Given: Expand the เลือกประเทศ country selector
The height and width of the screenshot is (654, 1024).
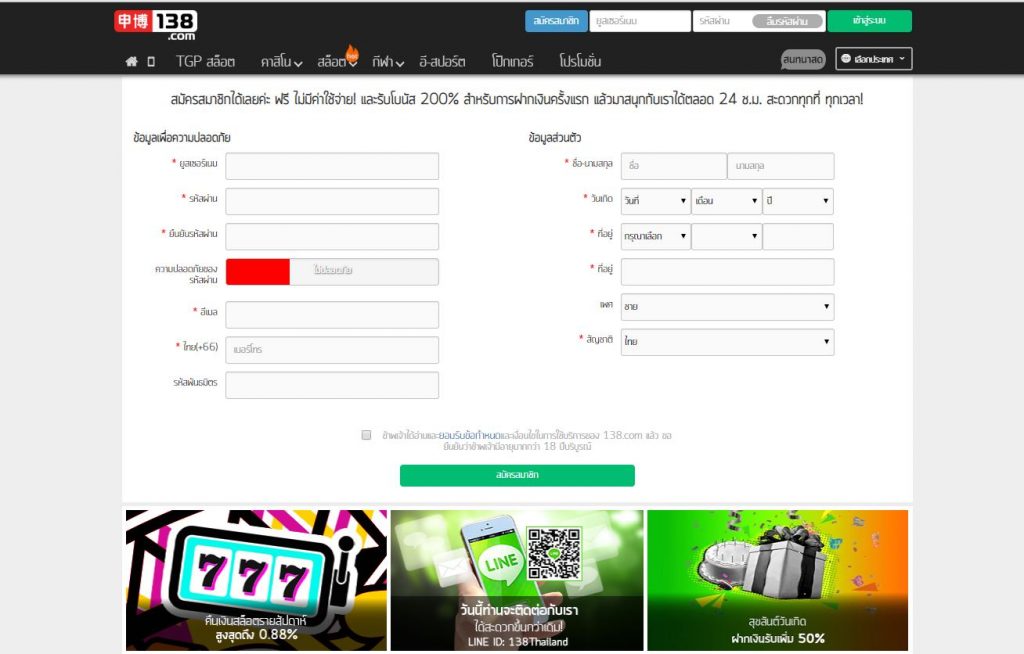Looking at the screenshot, I should (872, 59).
